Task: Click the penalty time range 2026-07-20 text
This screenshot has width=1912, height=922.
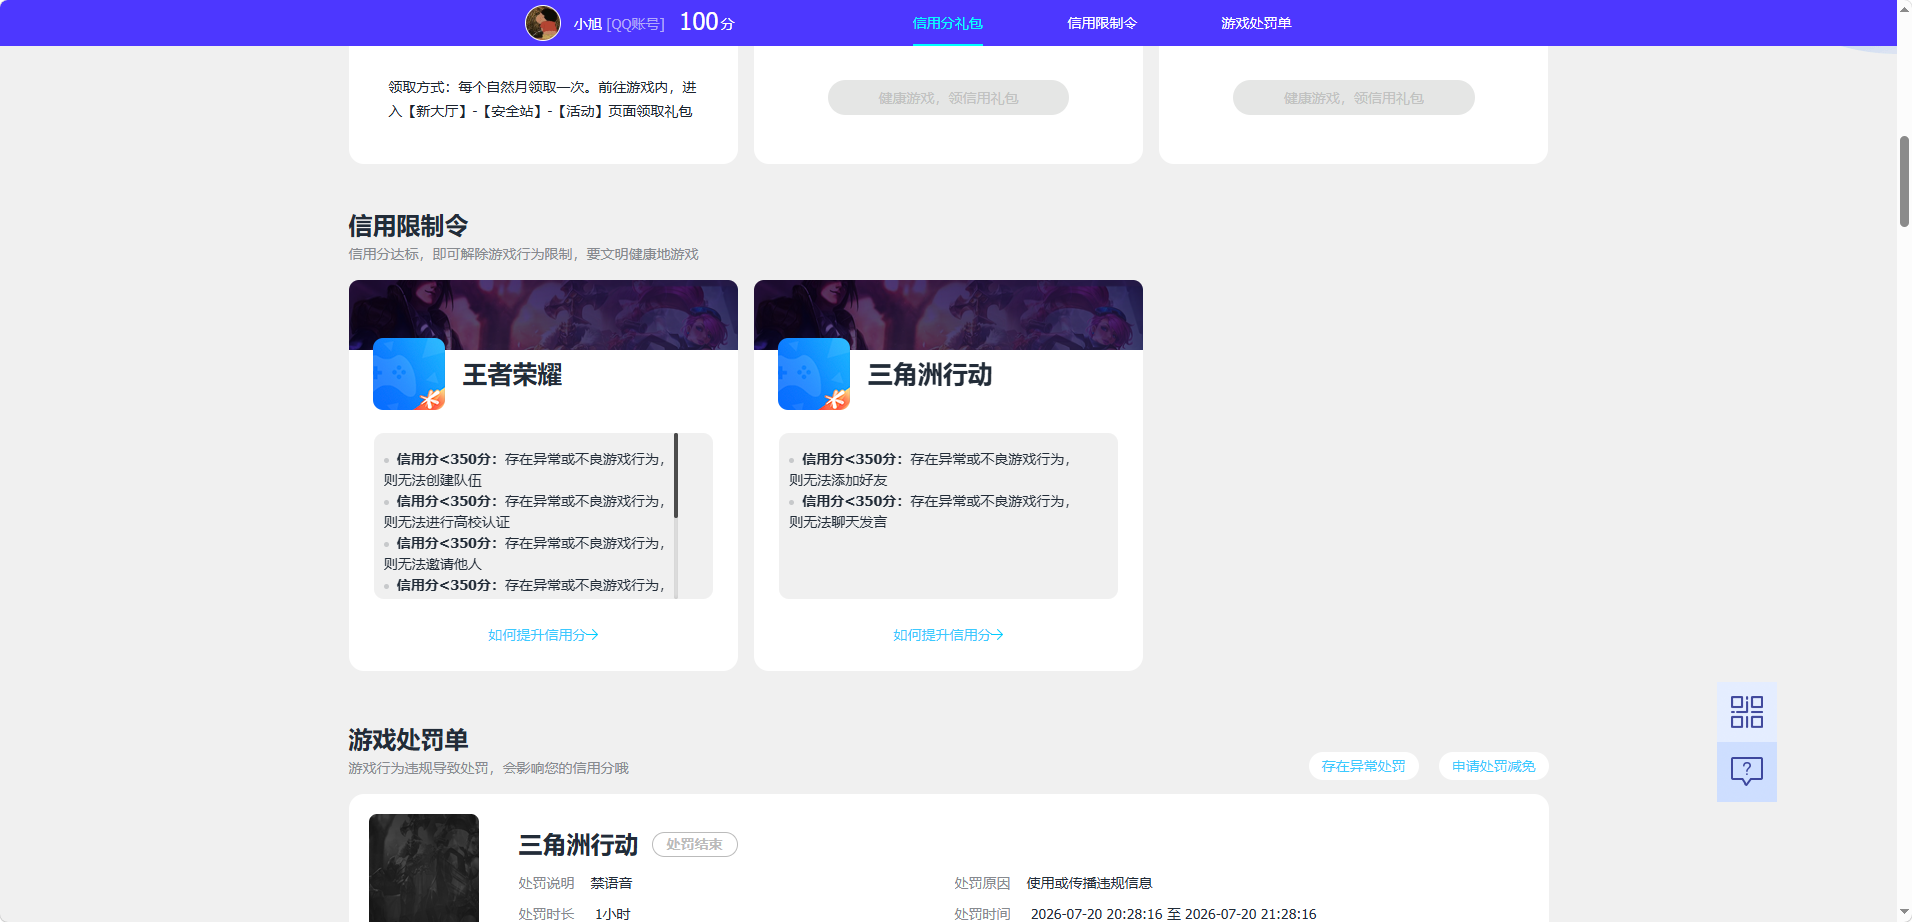Action: tap(1173, 914)
